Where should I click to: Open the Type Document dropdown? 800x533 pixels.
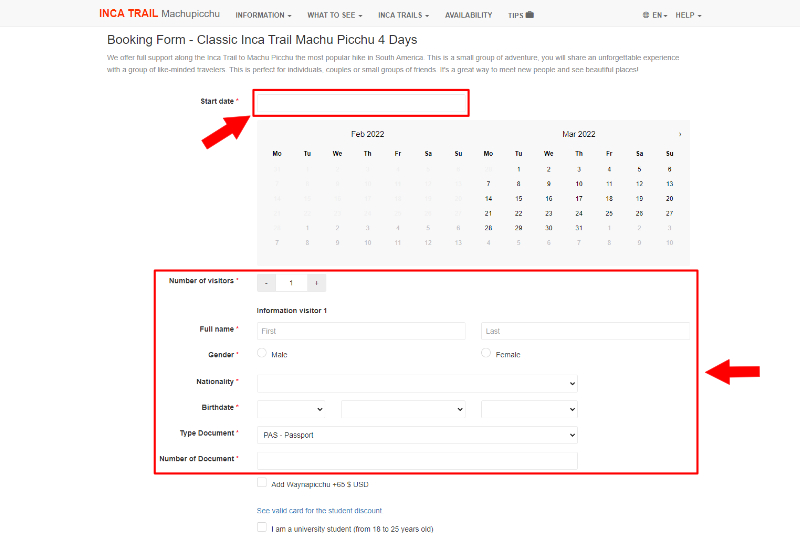(x=417, y=435)
